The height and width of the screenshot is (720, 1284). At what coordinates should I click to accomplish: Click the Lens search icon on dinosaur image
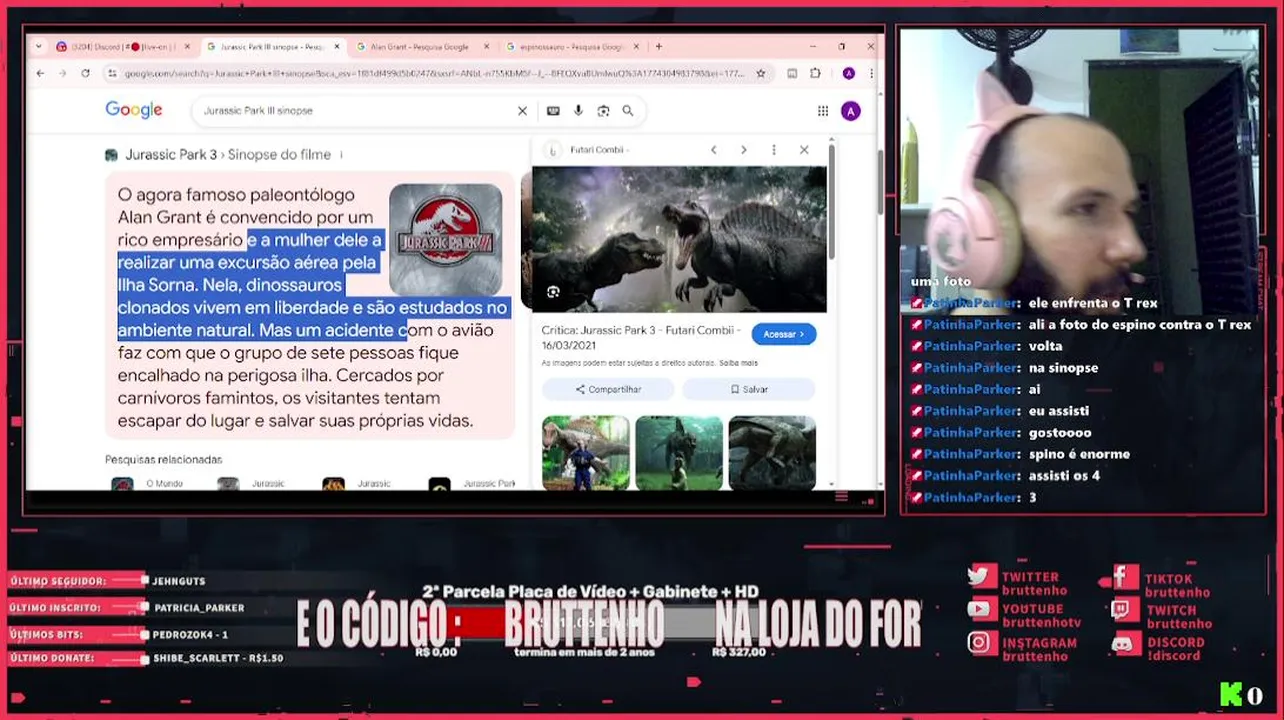tap(553, 292)
